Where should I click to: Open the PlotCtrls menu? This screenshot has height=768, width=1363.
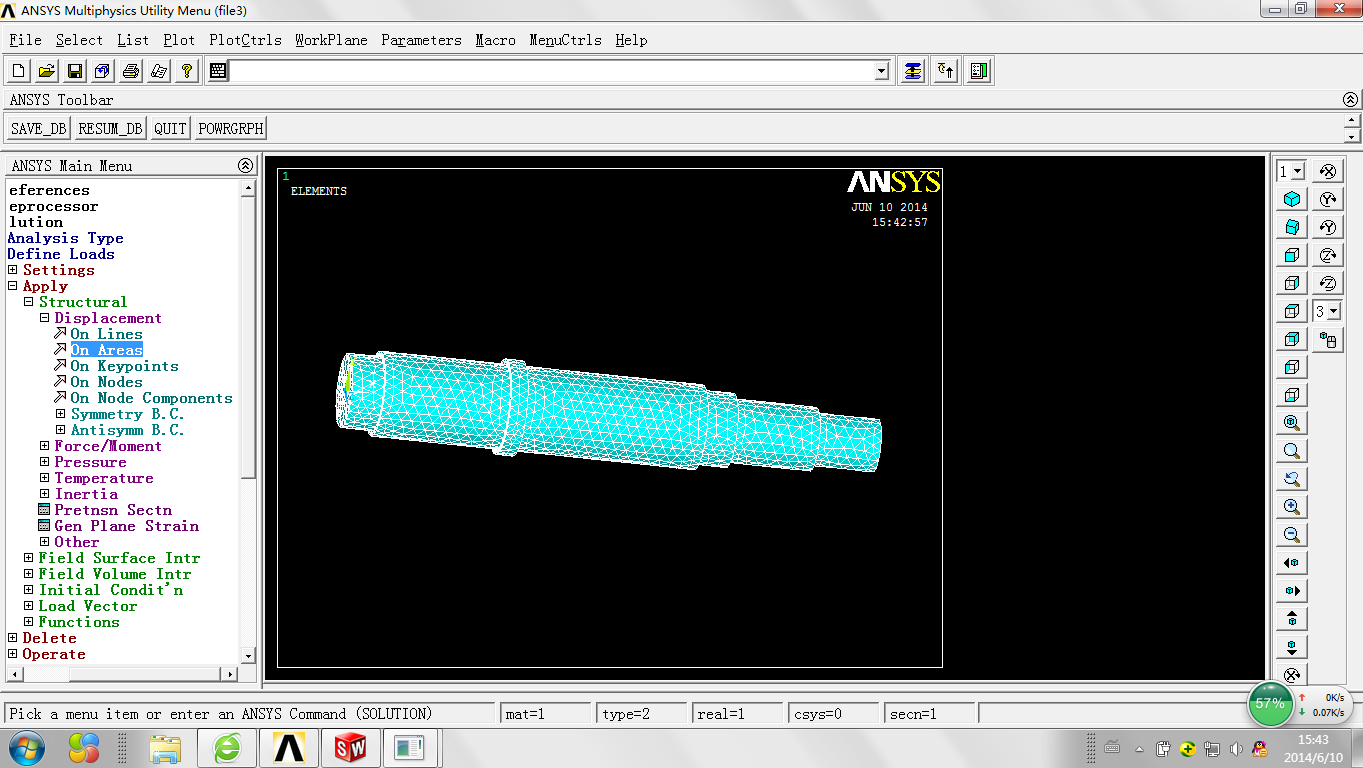[x=245, y=40]
